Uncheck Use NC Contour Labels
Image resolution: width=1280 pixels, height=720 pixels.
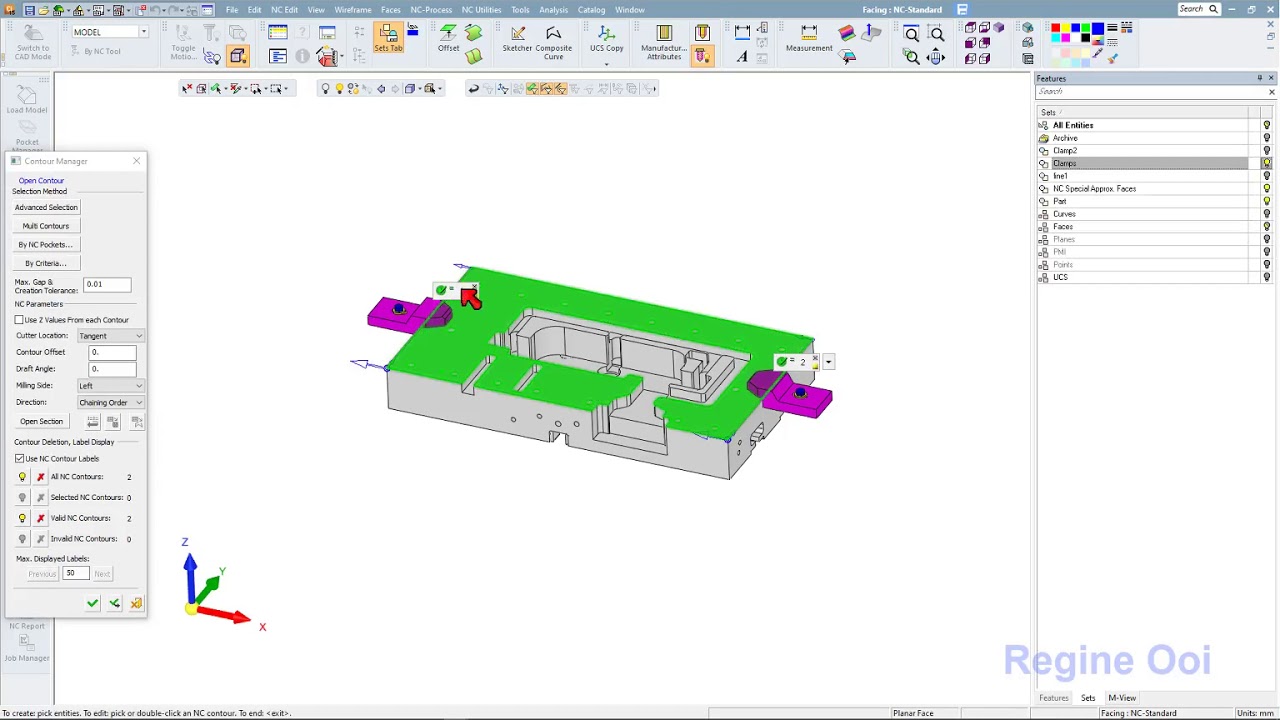(x=19, y=458)
